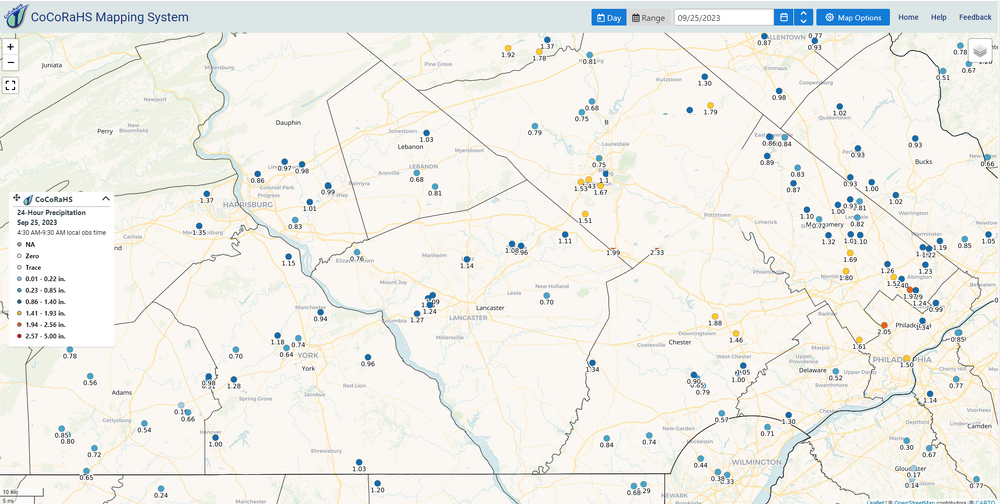Open the Feedback link
Image resolution: width=1000 pixels, height=504 pixels.
click(974, 17)
